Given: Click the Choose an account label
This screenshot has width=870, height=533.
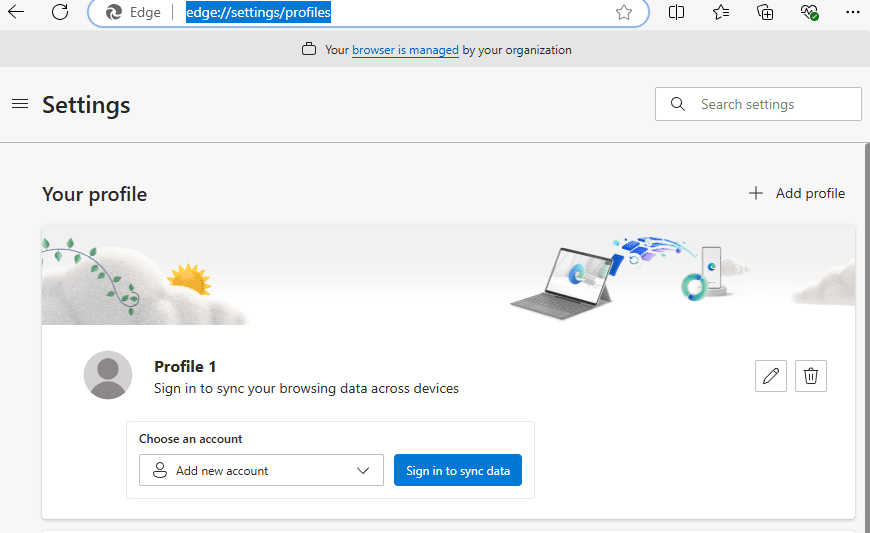Looking at the screenshot, I should pyautogui.click(x=190, y=439).
